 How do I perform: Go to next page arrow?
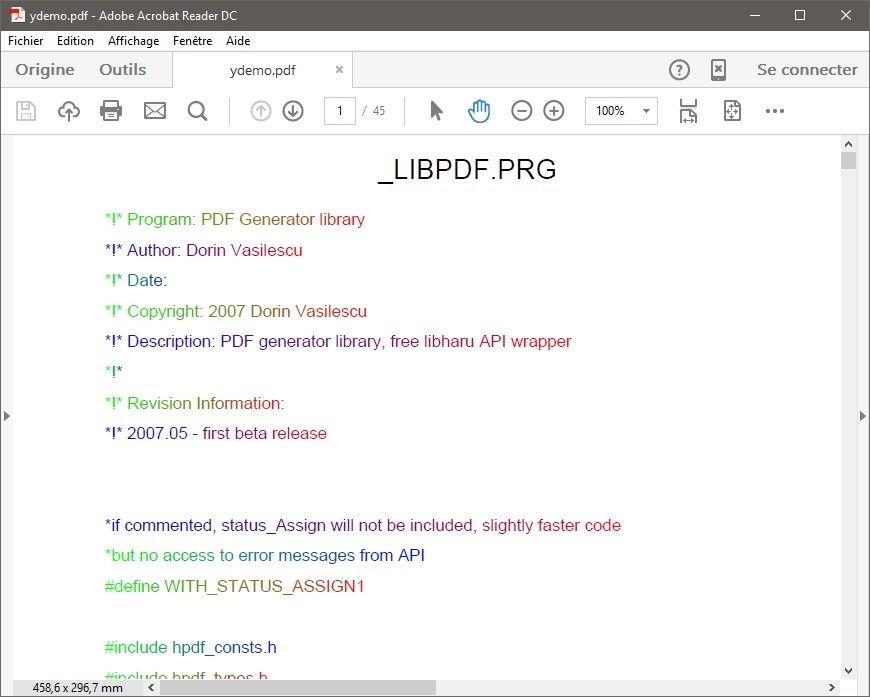click(293, 111)
